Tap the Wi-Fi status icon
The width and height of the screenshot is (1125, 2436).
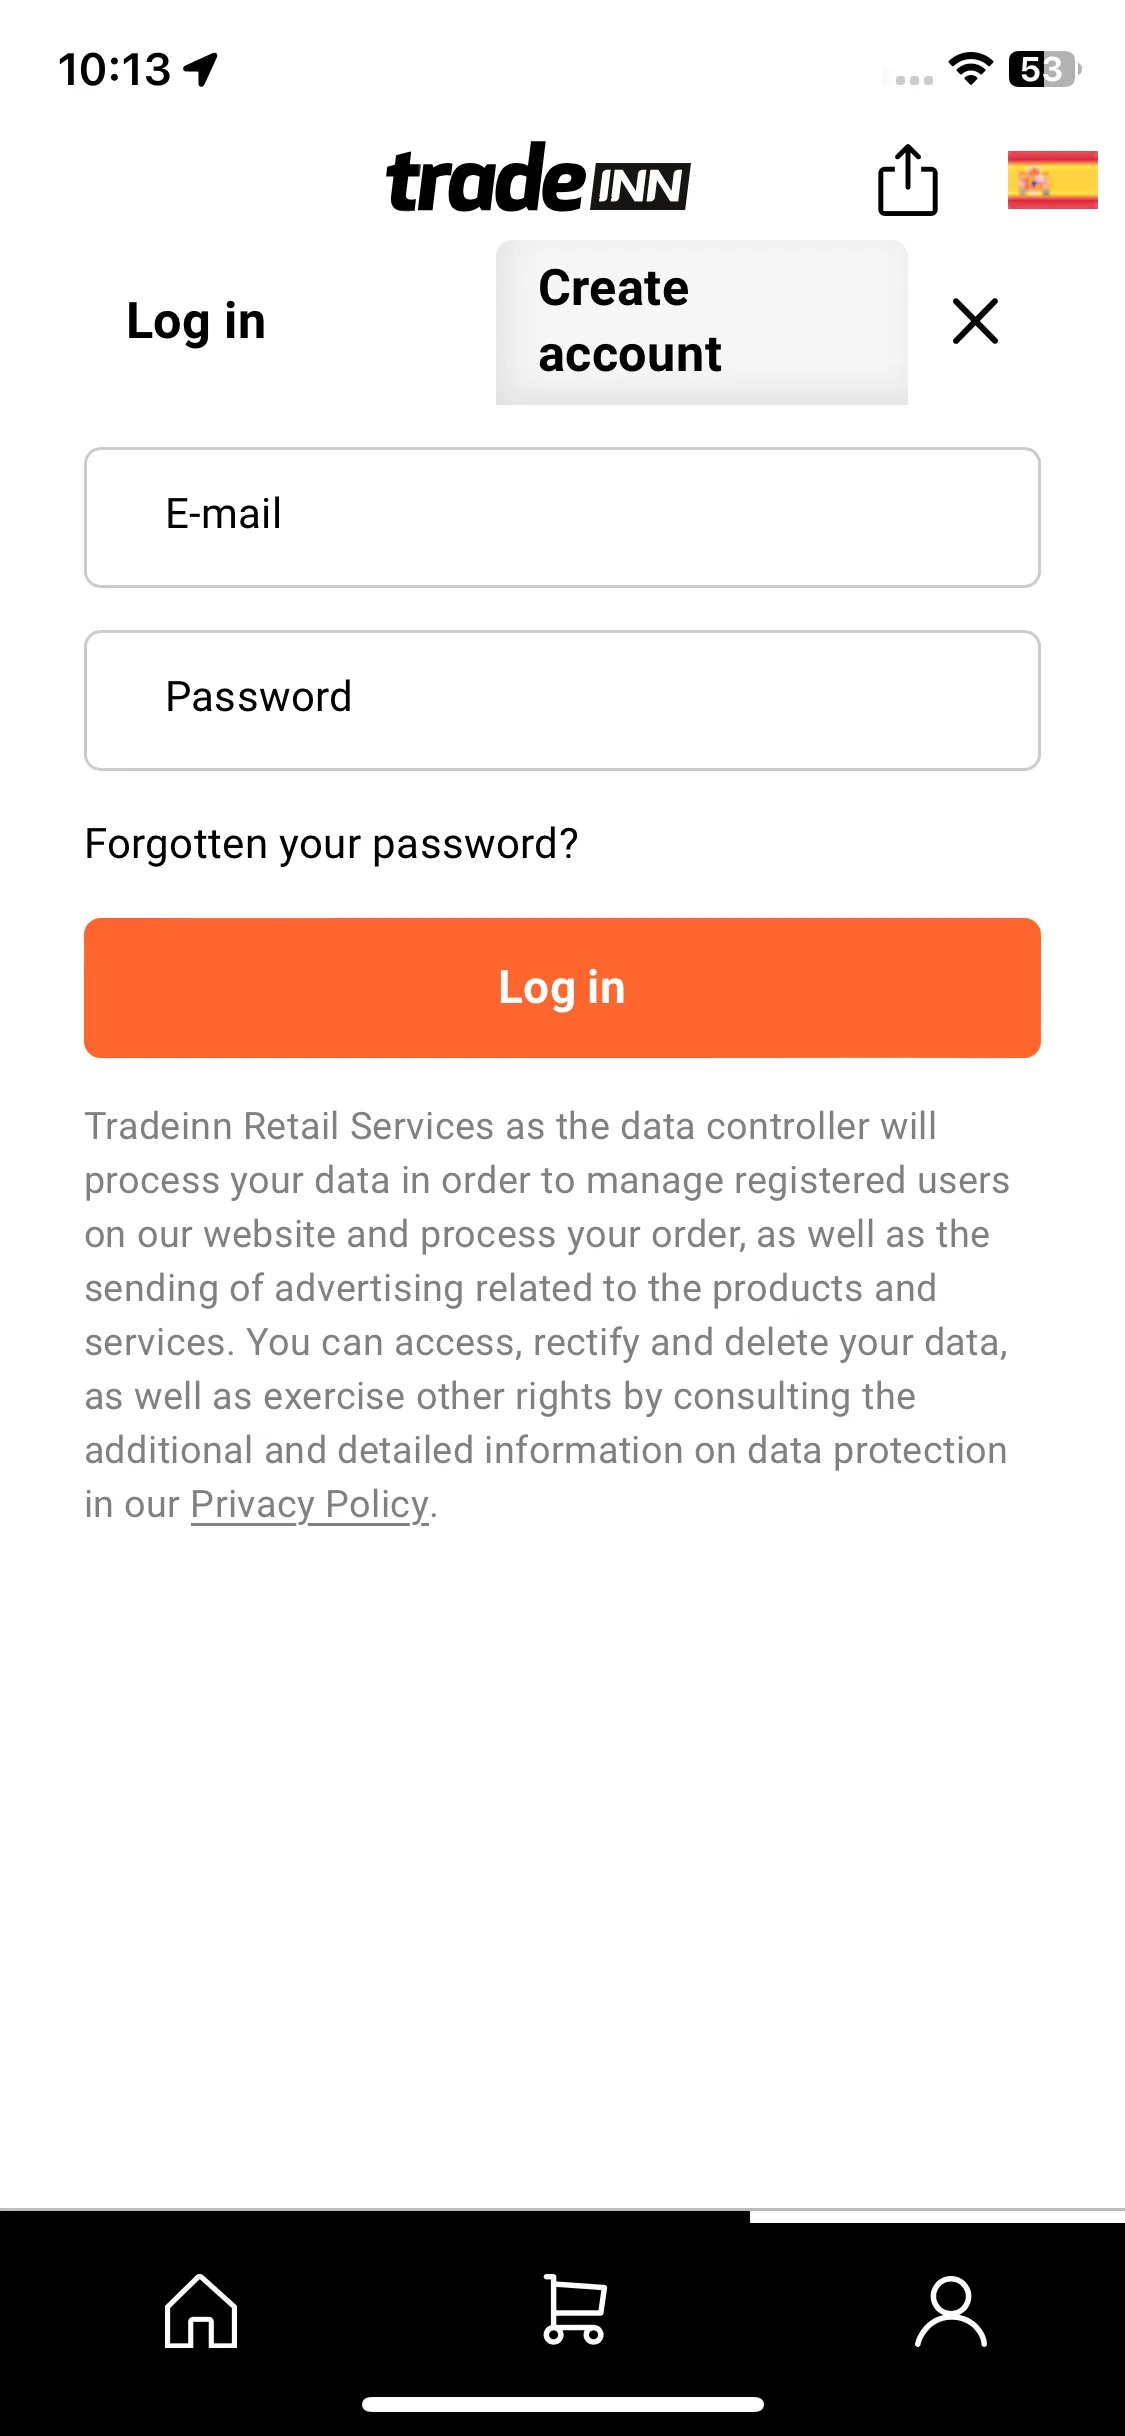970,69
